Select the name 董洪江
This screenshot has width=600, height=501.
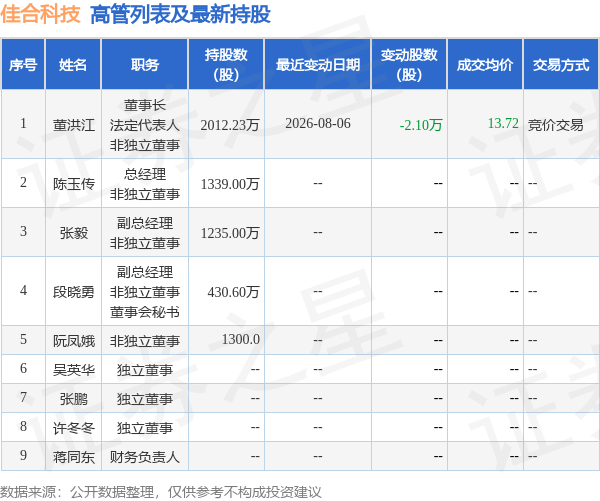tap(73, 125)
